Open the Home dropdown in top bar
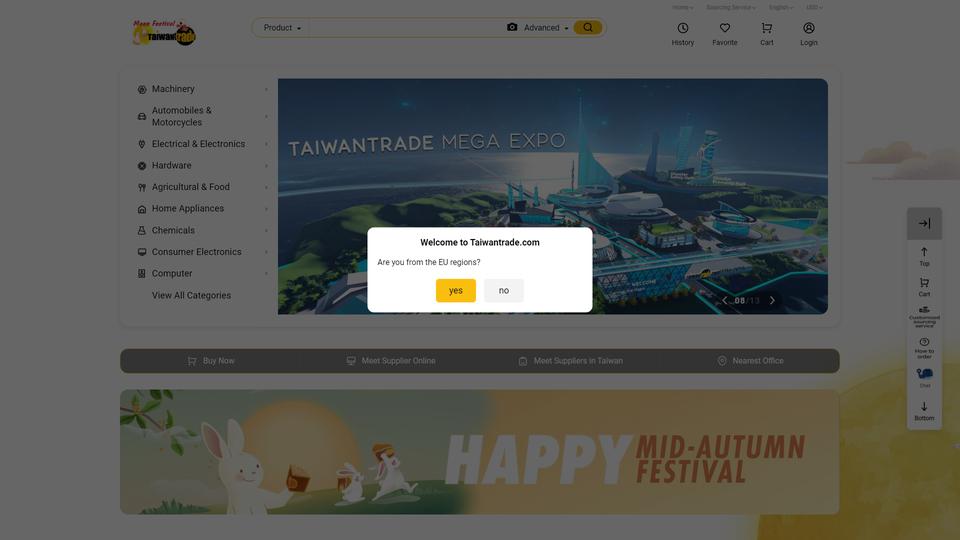The height and width of the screenshot is (540, 960). (682, 7)
